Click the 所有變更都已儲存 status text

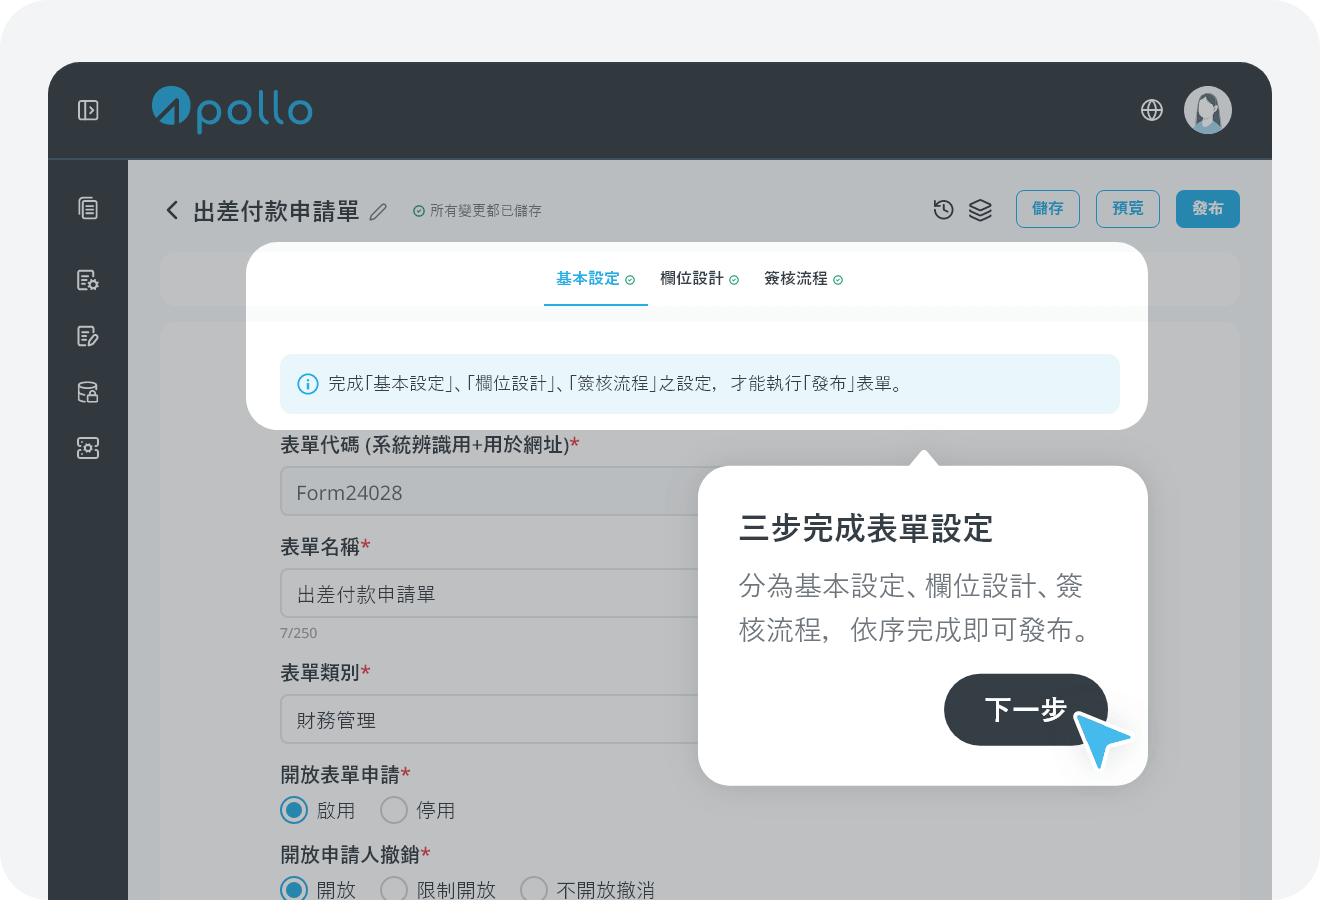[x=486, y=211]
